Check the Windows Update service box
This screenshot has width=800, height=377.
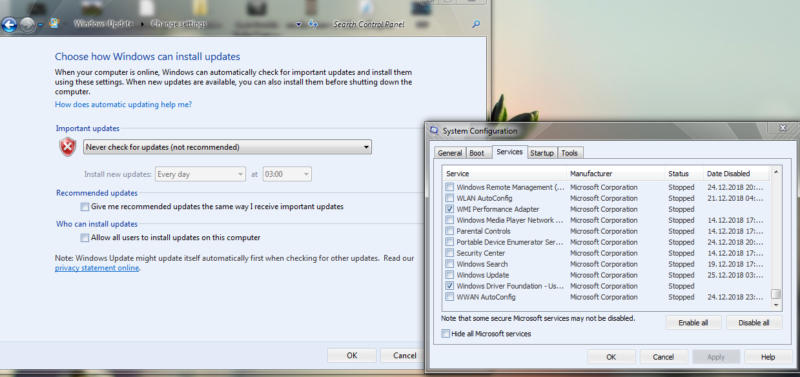coord(449,275)
